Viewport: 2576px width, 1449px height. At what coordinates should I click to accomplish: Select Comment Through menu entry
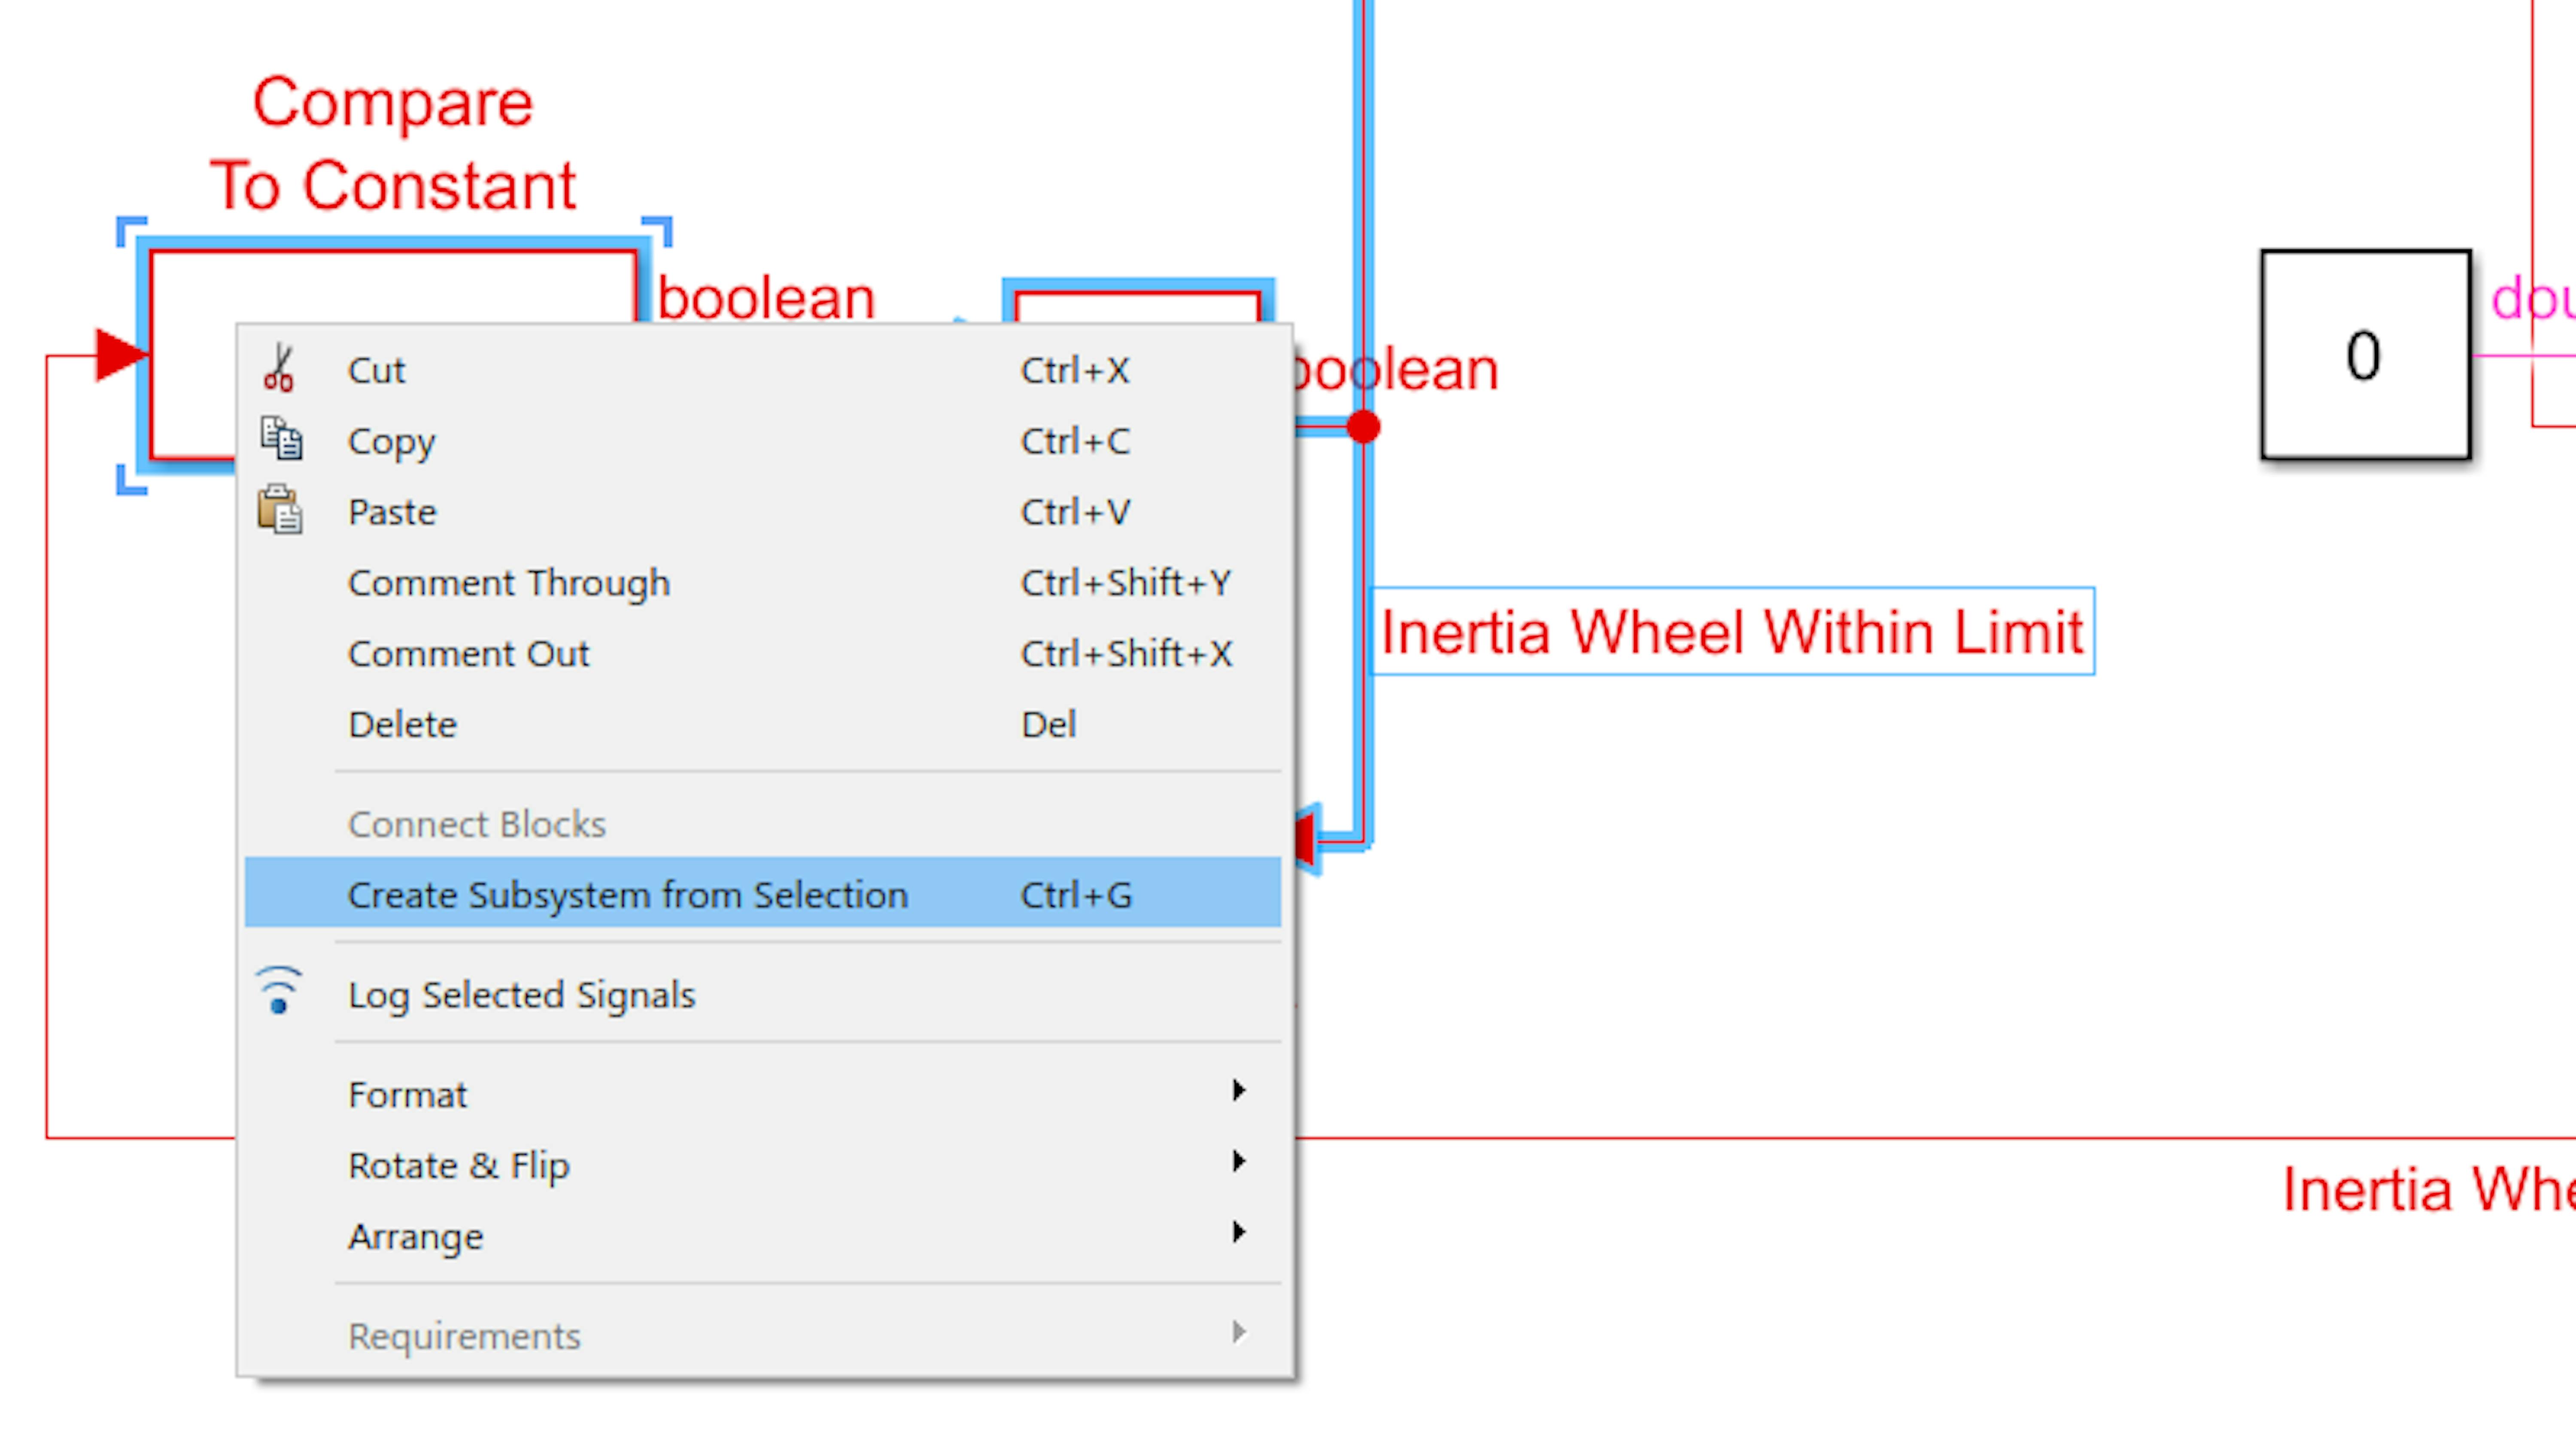coord(763,583)
